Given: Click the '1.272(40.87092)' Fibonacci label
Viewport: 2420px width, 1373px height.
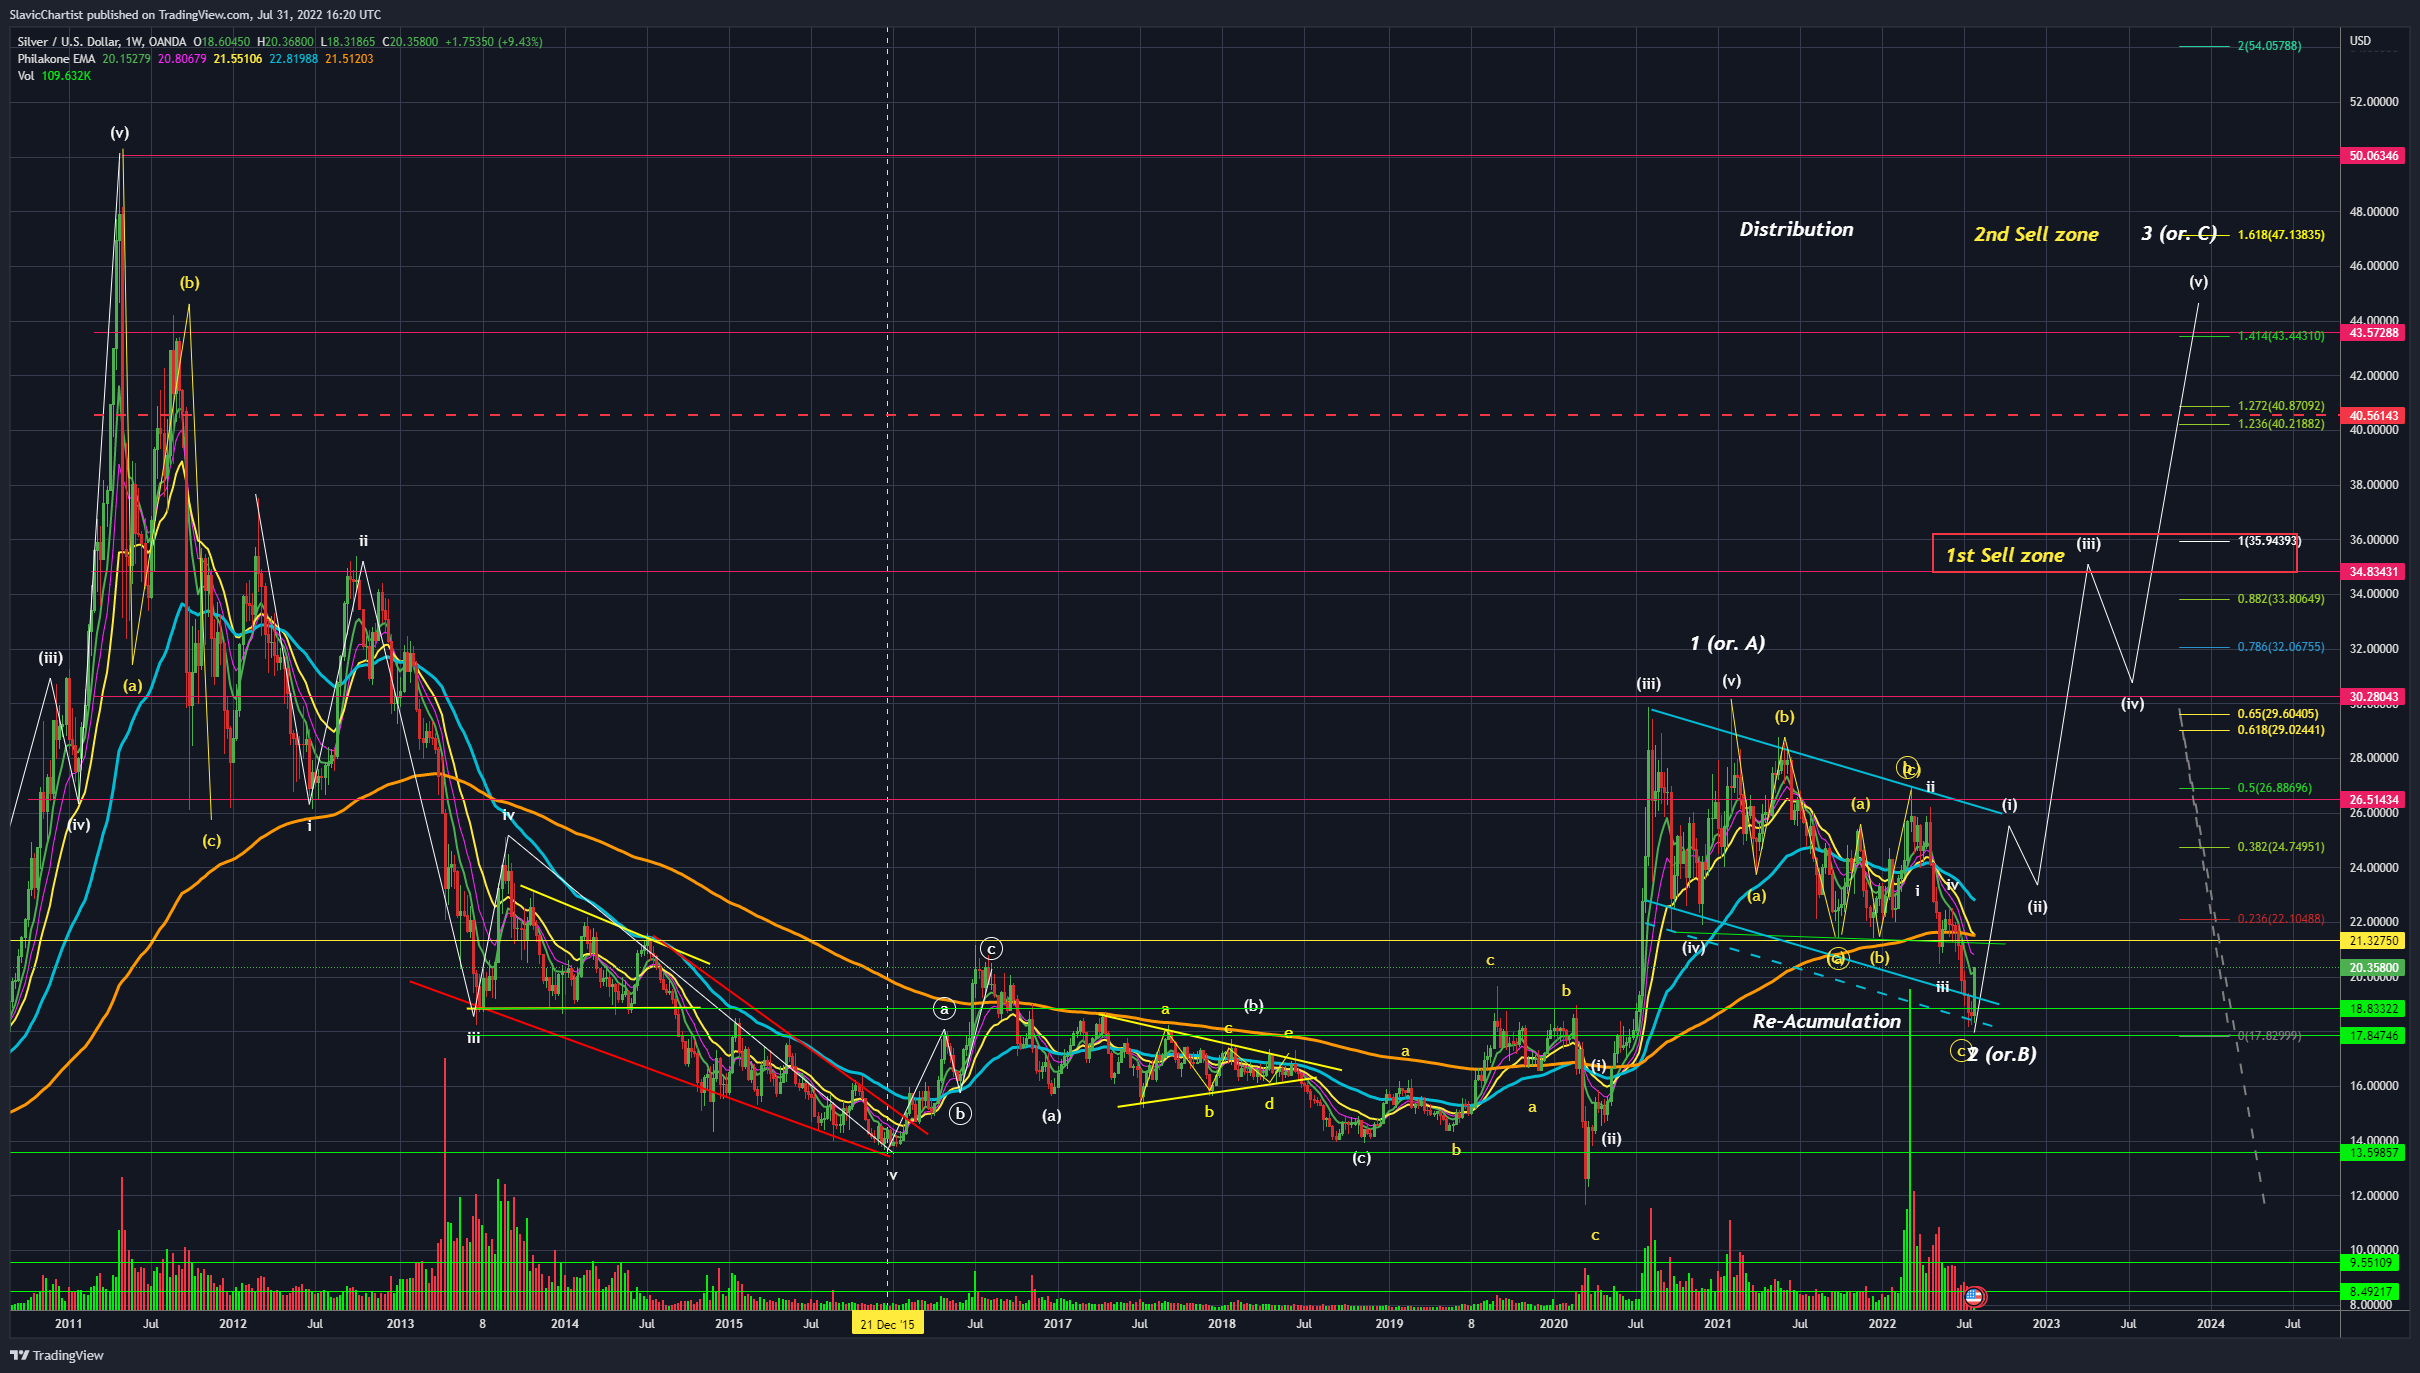Looking at the screenshot, I should pyautogui.click(x=2281, y=406).
